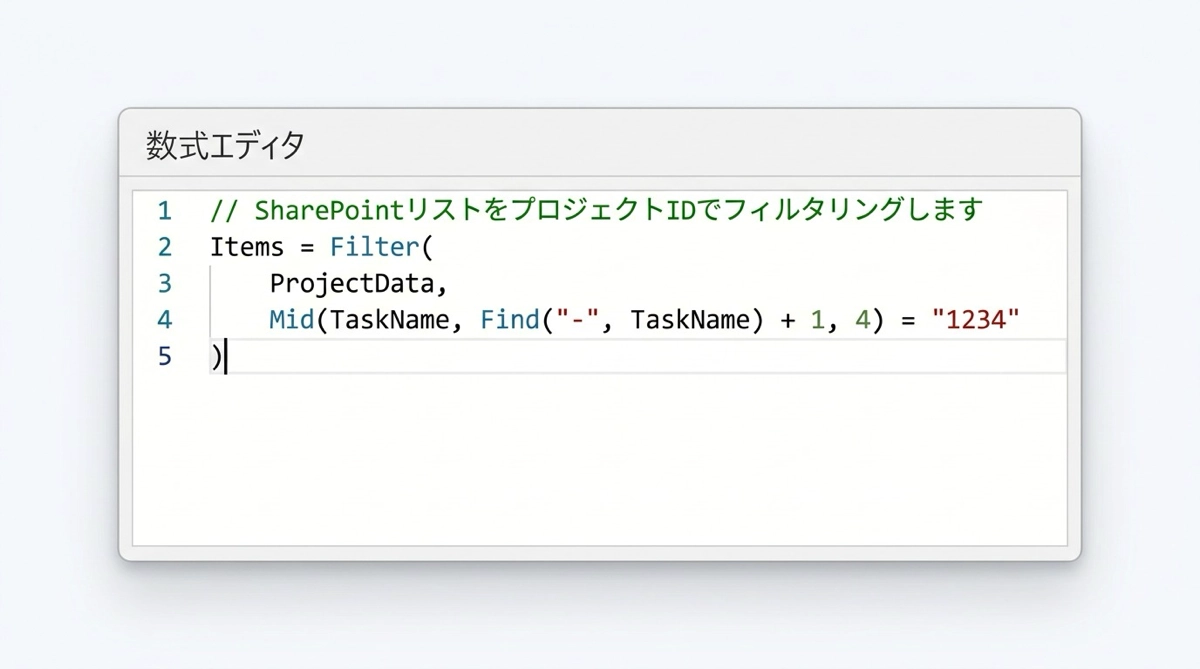Click line number 5 in the gutter
The width and height of the screenshot is (1200, 669).
pyautogui.click(x=164, y=357)
